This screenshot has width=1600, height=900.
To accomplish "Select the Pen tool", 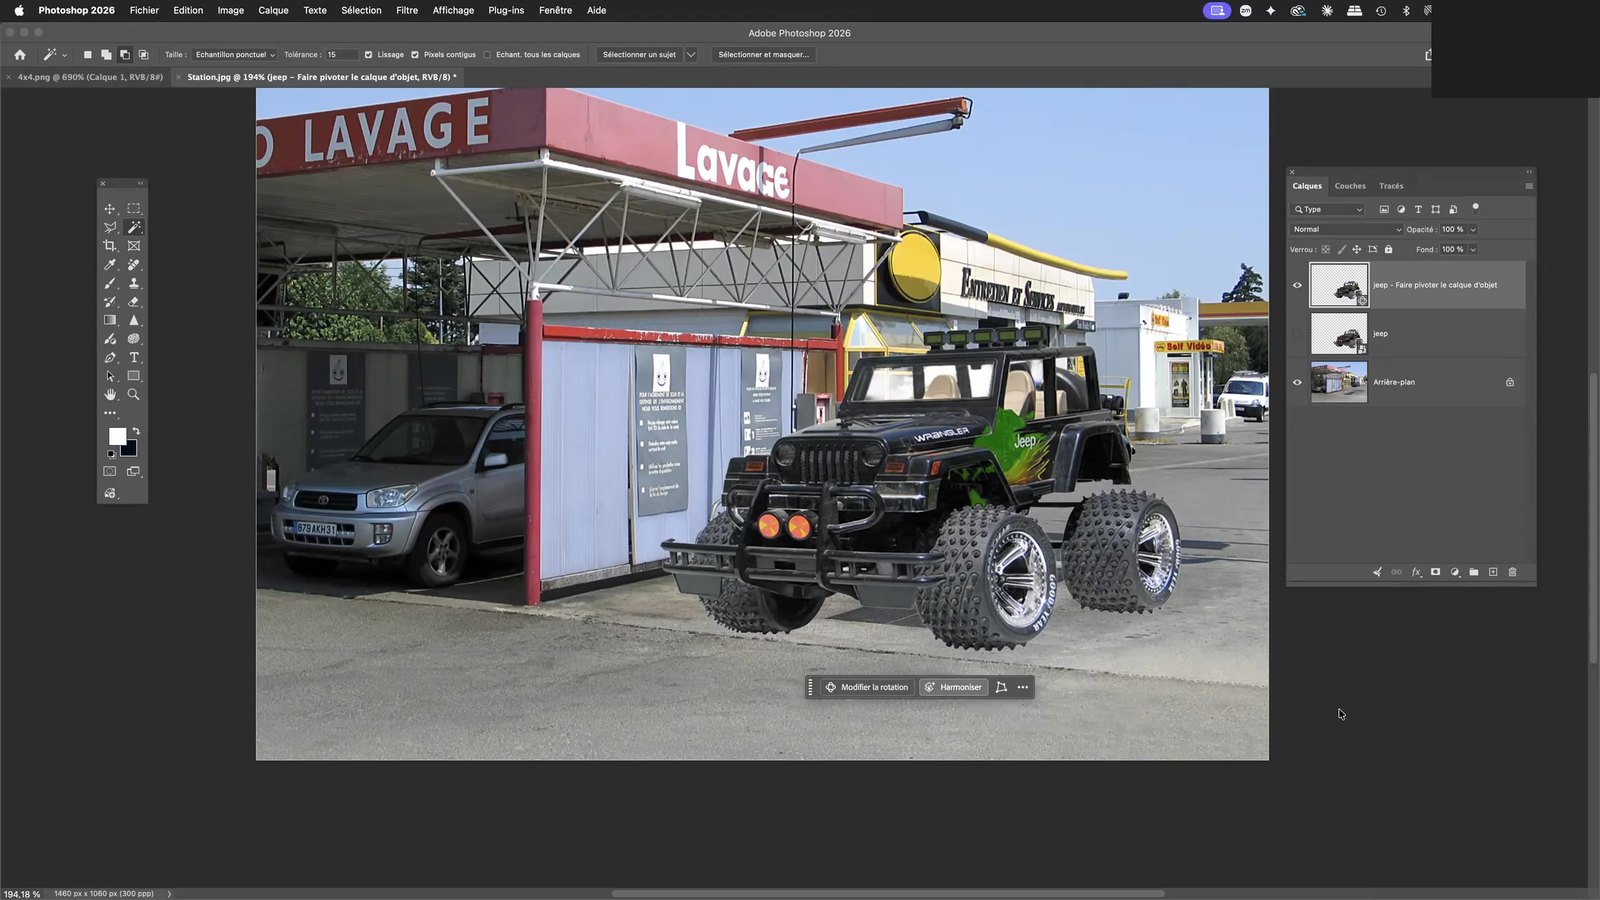I will click(x=110, y=358).
